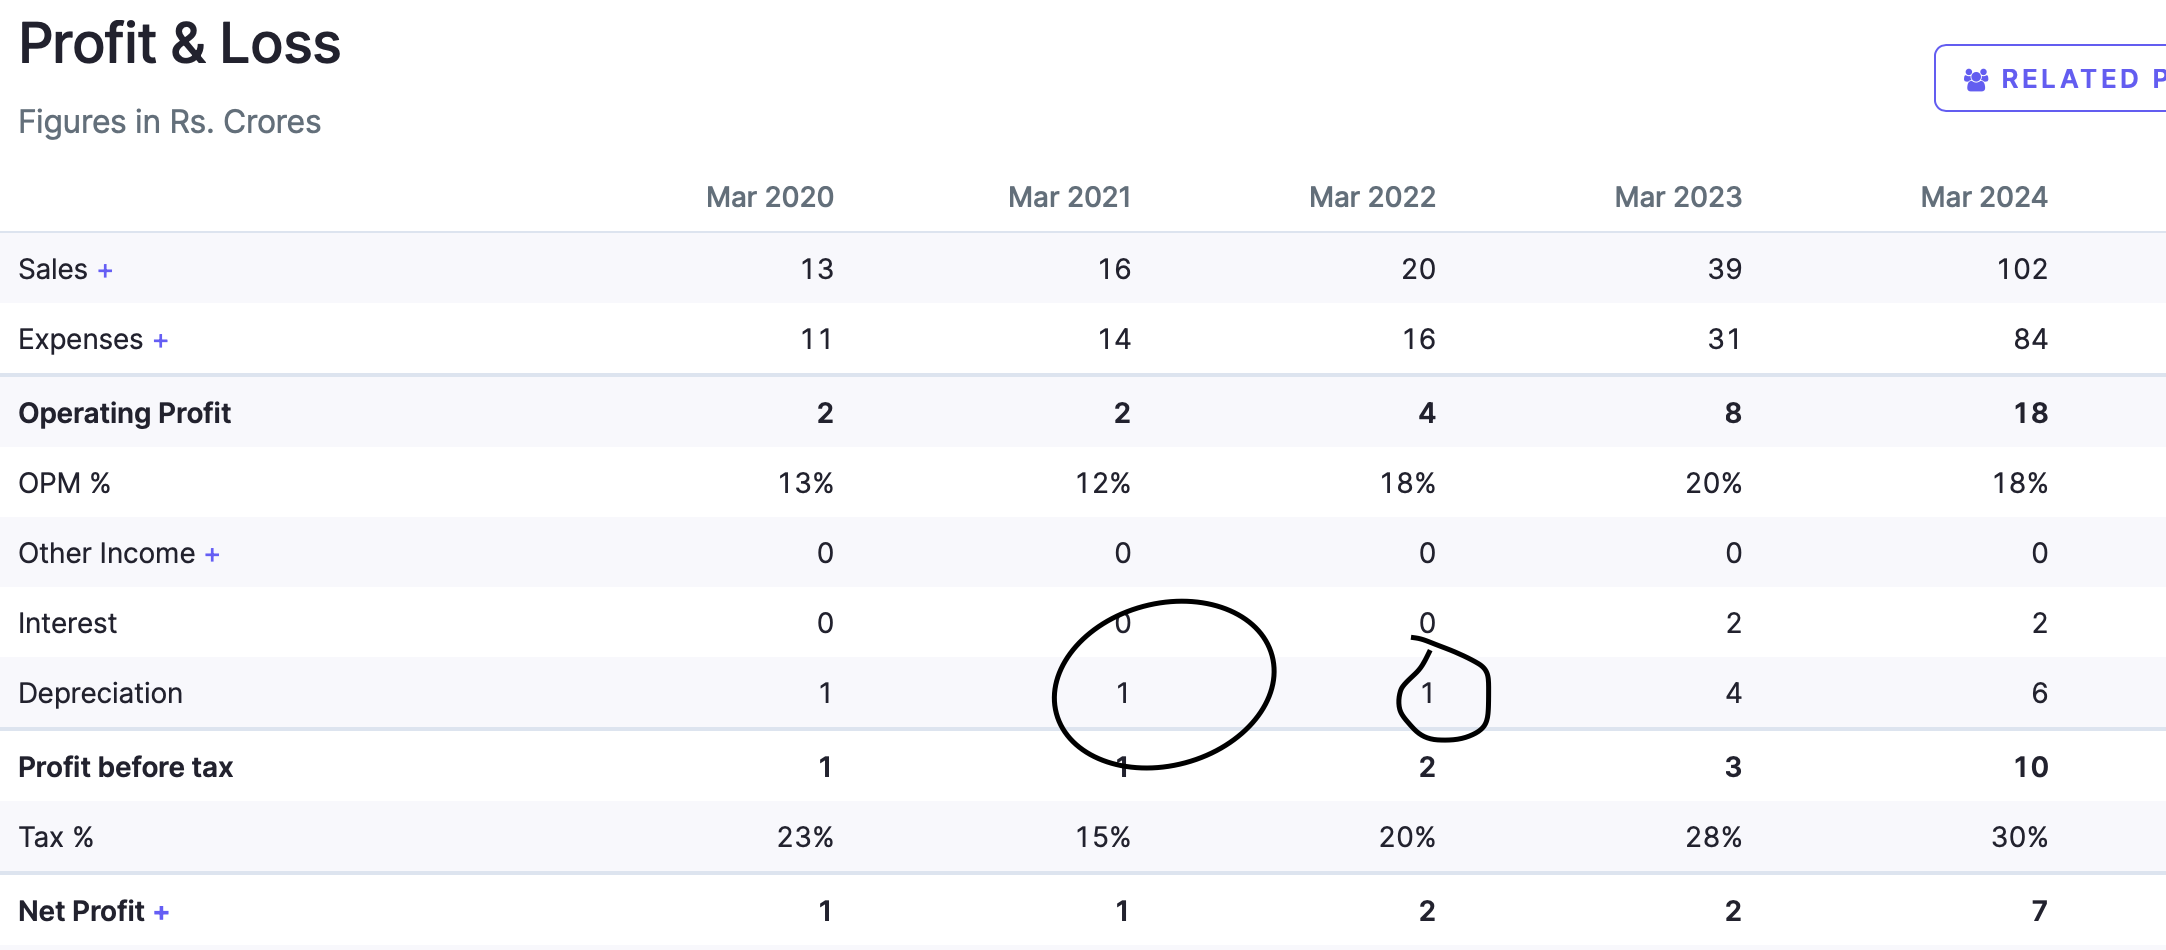
Task: Click the Interest row label
Action: pos(67,623)
